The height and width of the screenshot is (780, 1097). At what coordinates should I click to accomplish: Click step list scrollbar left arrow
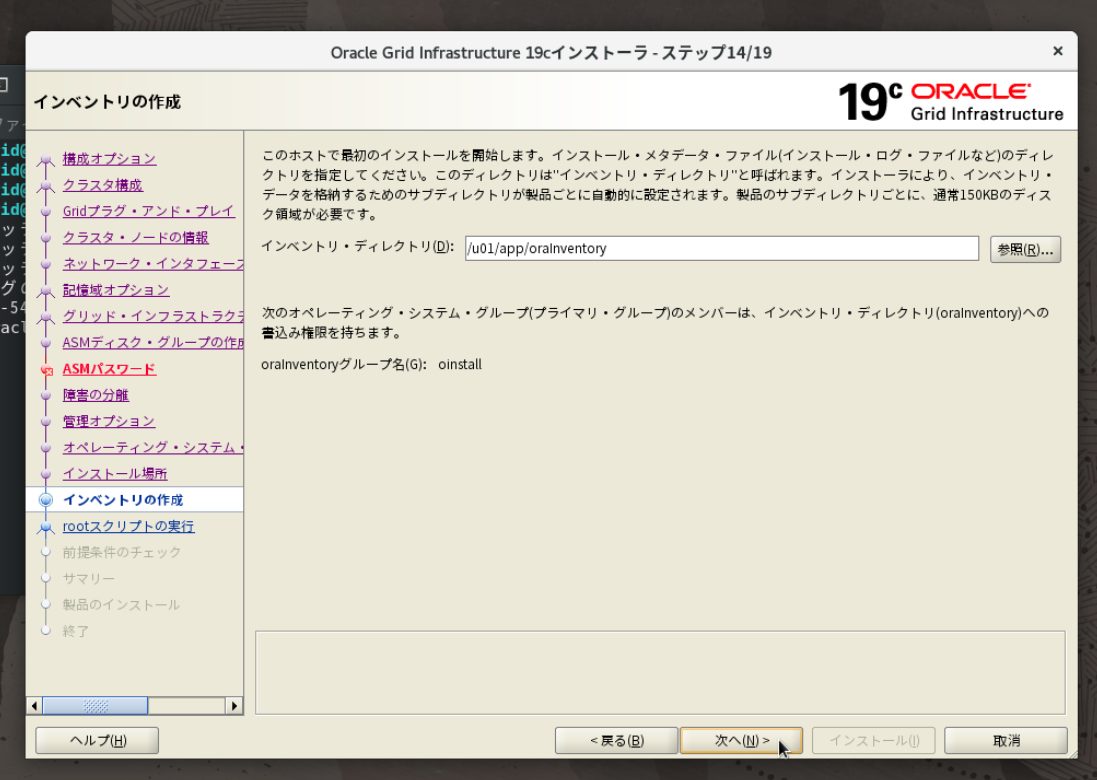point(34,706)
